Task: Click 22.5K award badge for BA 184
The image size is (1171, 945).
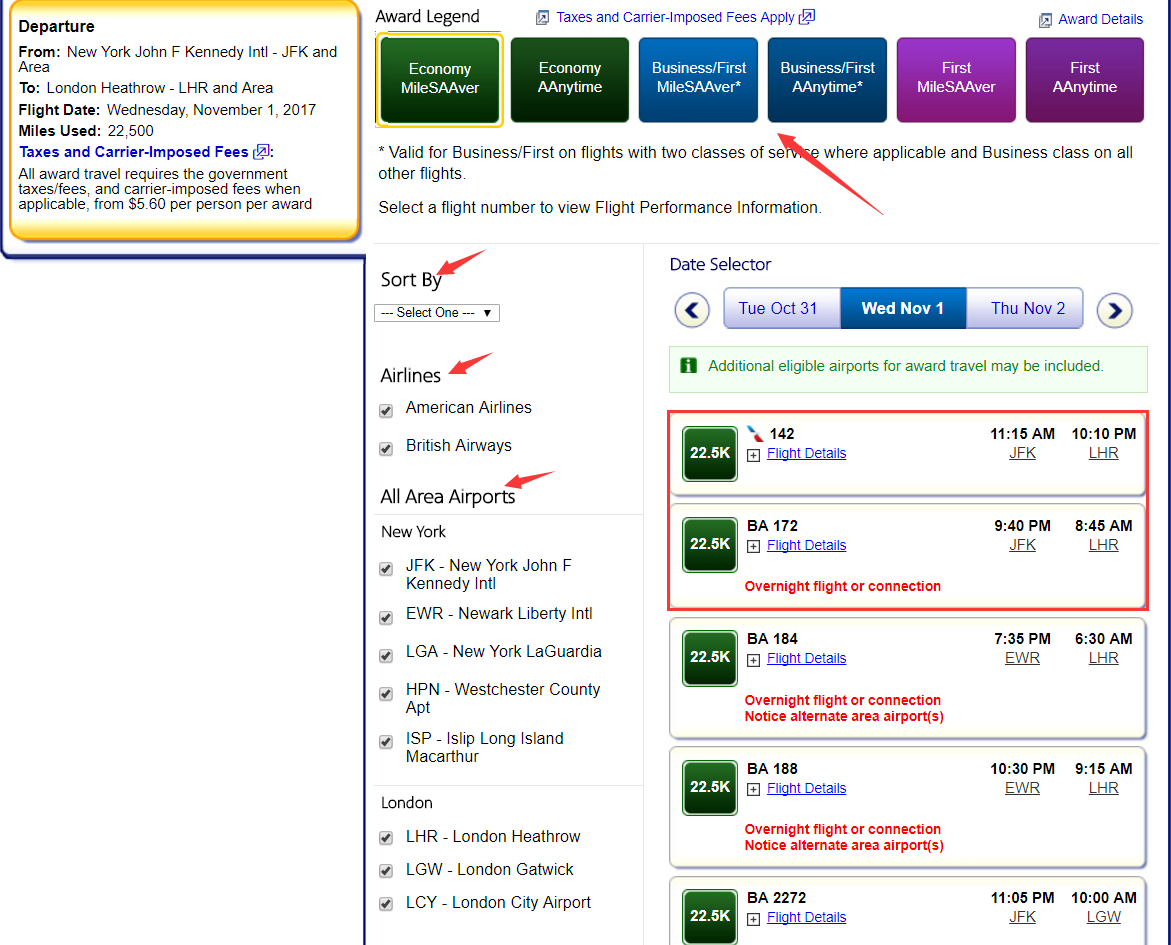Action: click(x=709, y=657)
